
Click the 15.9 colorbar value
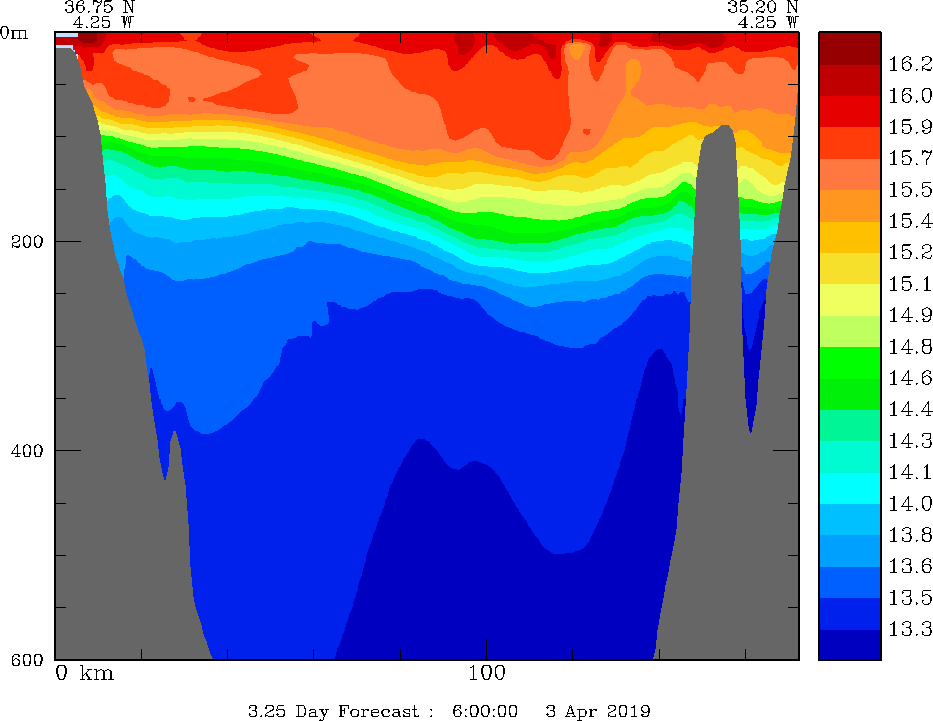[x=910, y=127]
